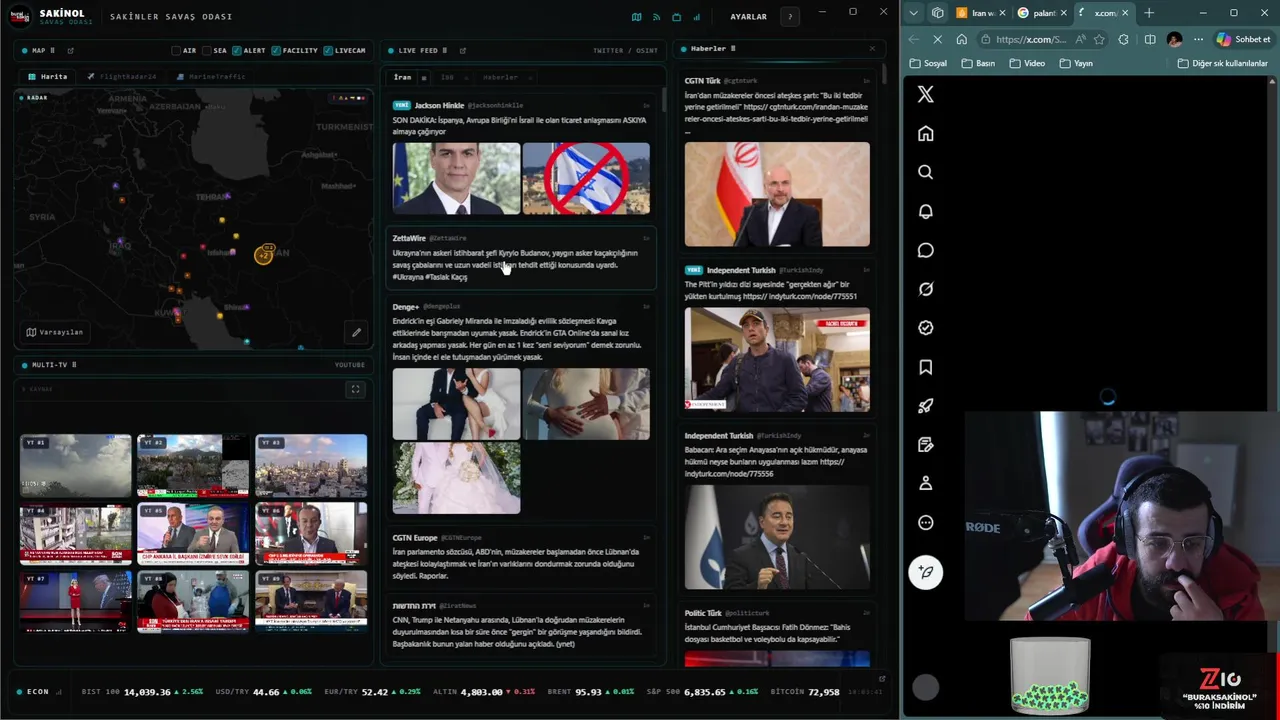Open the RSS feed icon in Sakinol header

click(656, 17)
